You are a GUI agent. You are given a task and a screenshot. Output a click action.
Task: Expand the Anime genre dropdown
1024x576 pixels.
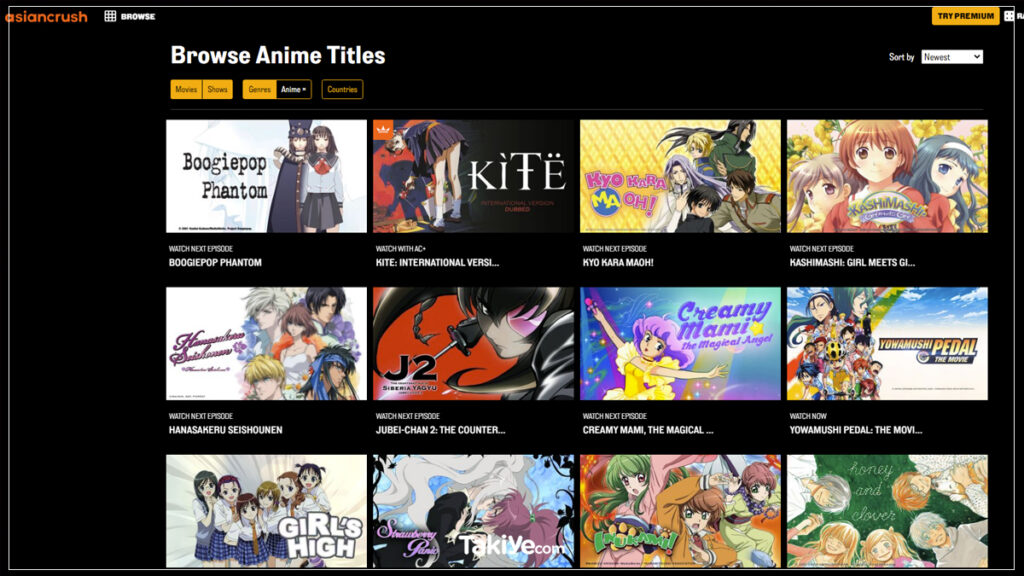(x=293, y=89)
